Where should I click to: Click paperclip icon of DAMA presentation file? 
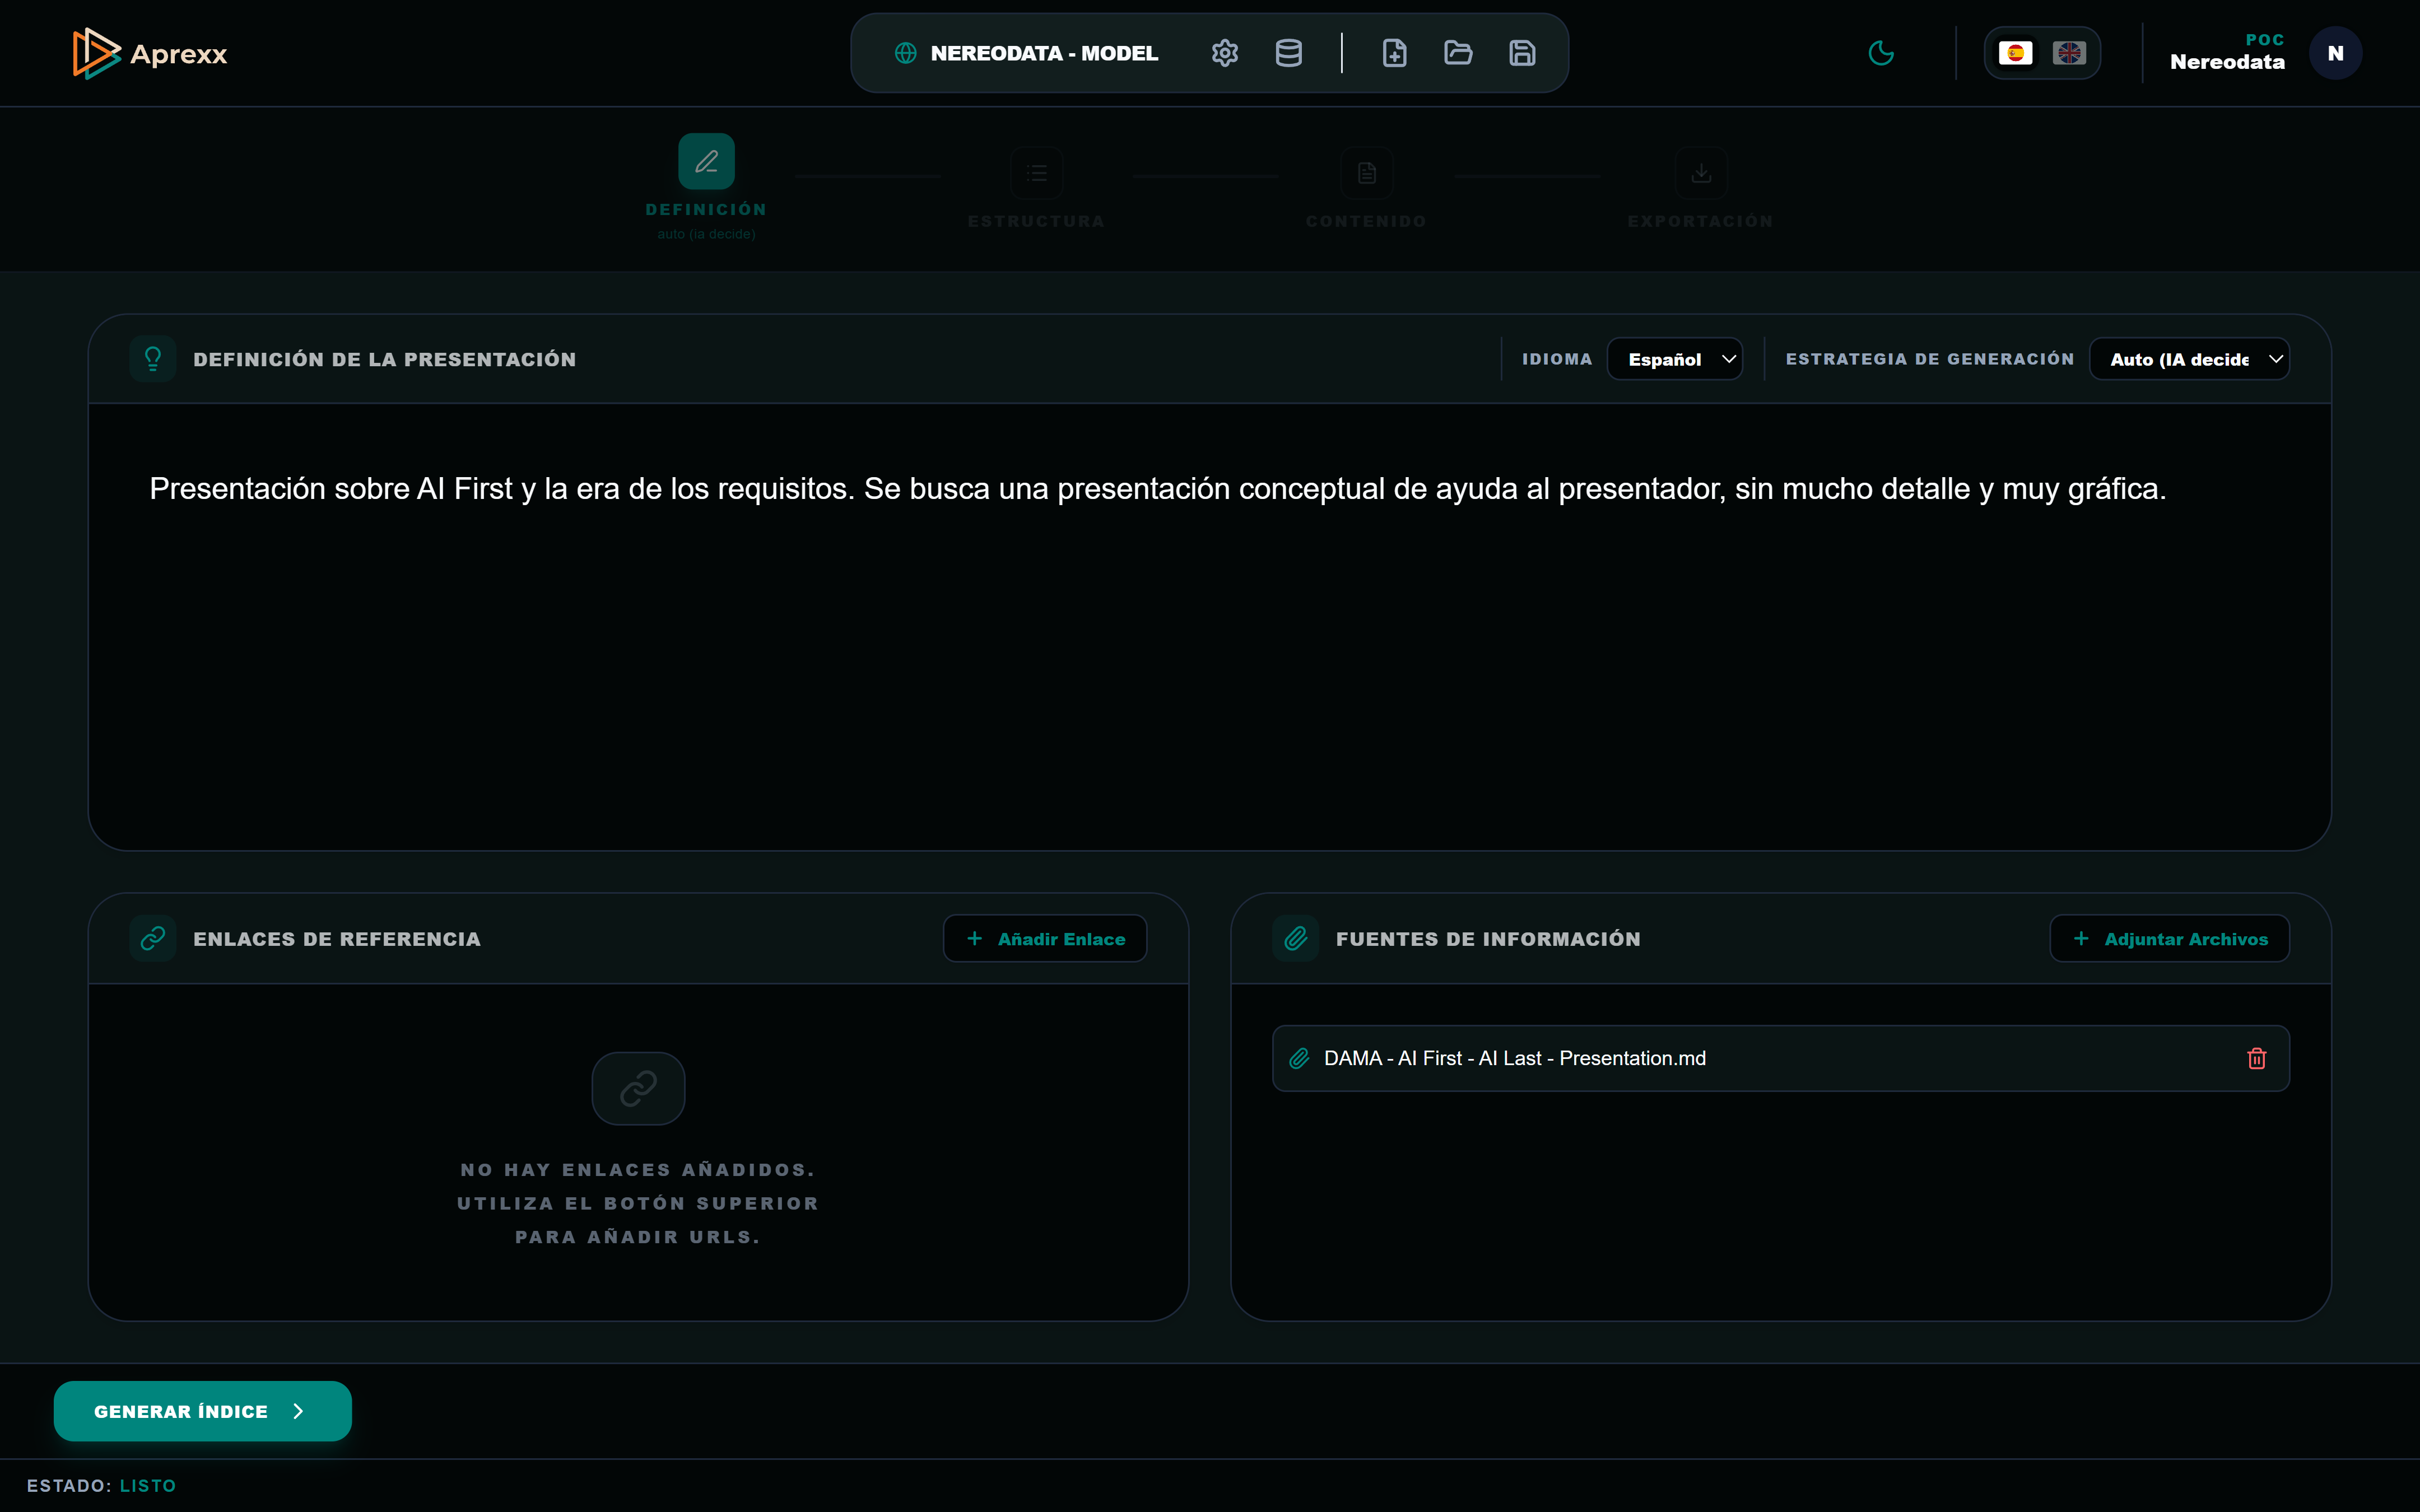(x=1299, y=1058)
